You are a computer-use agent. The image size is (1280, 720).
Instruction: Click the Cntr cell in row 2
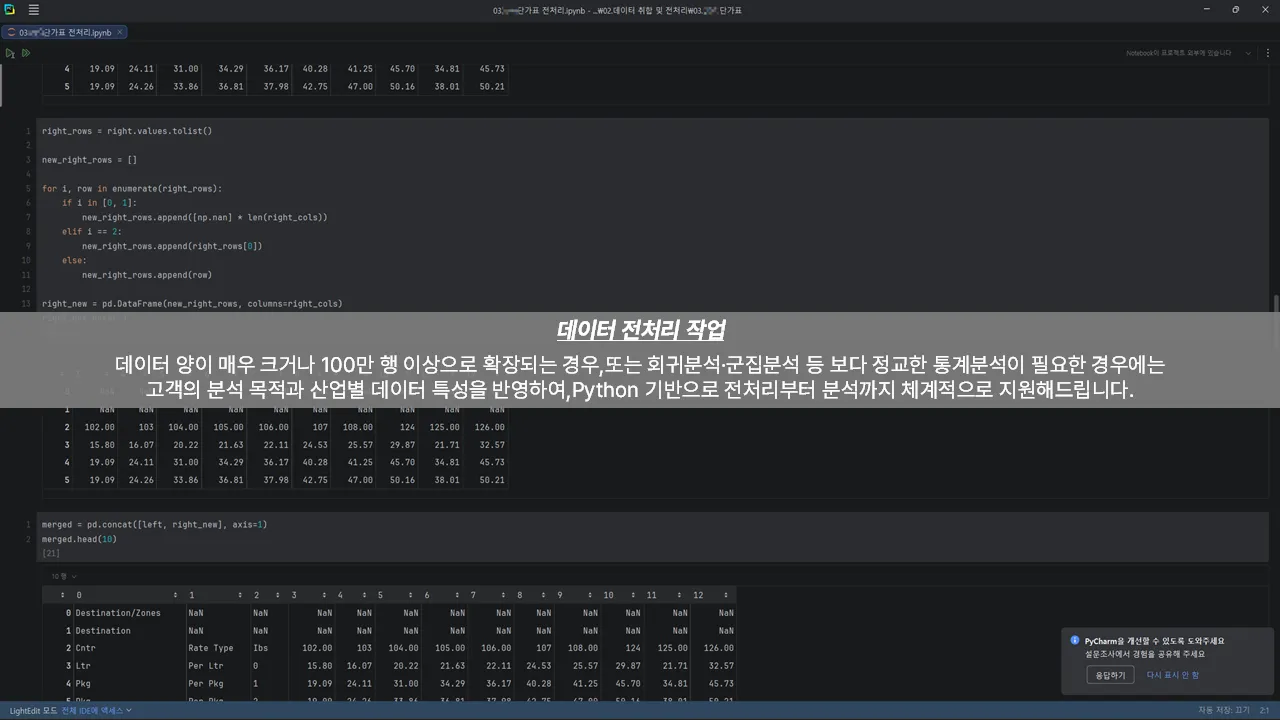pyautogui.click(x=85, y=648)
